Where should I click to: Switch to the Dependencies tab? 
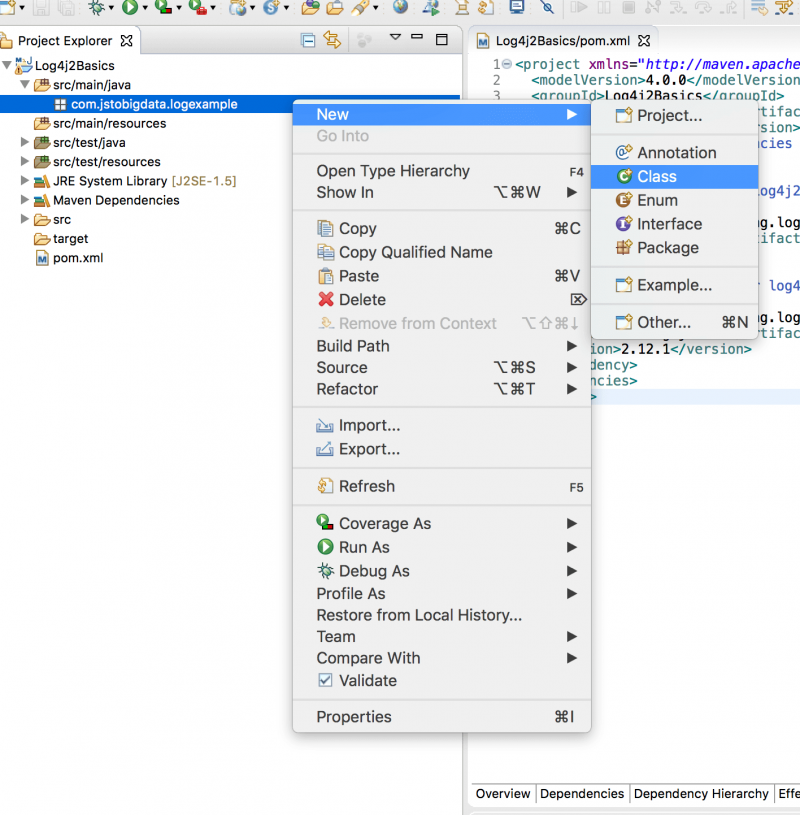coord(582,793)
